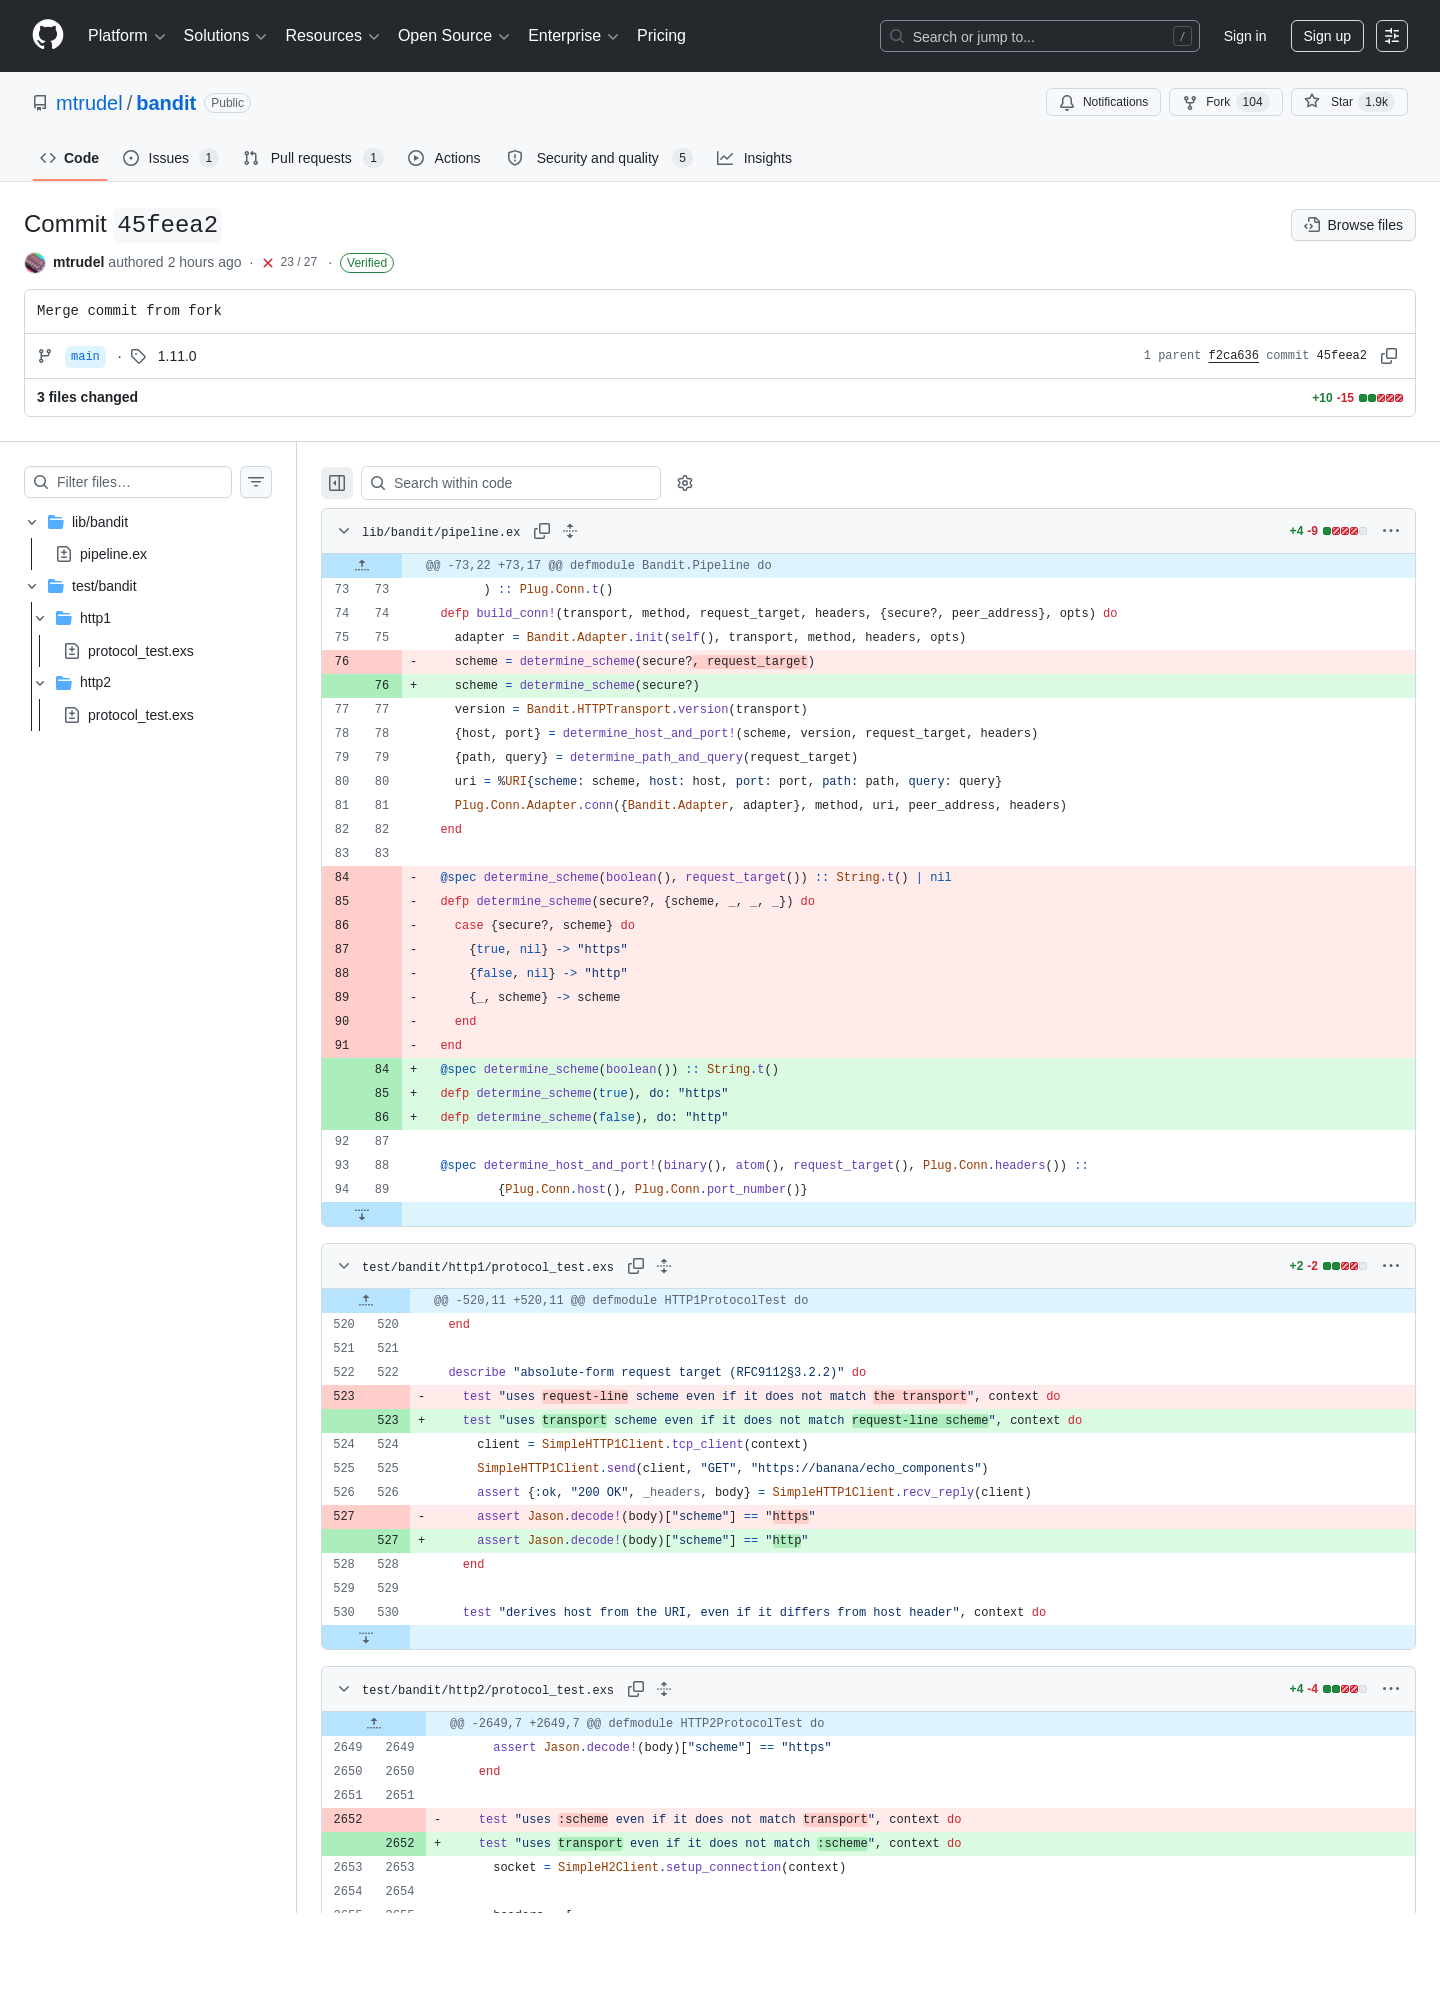Copy the lib/bandit/pipeline.ex file path
The image size is (1440, 2000).
pos(542,531)
